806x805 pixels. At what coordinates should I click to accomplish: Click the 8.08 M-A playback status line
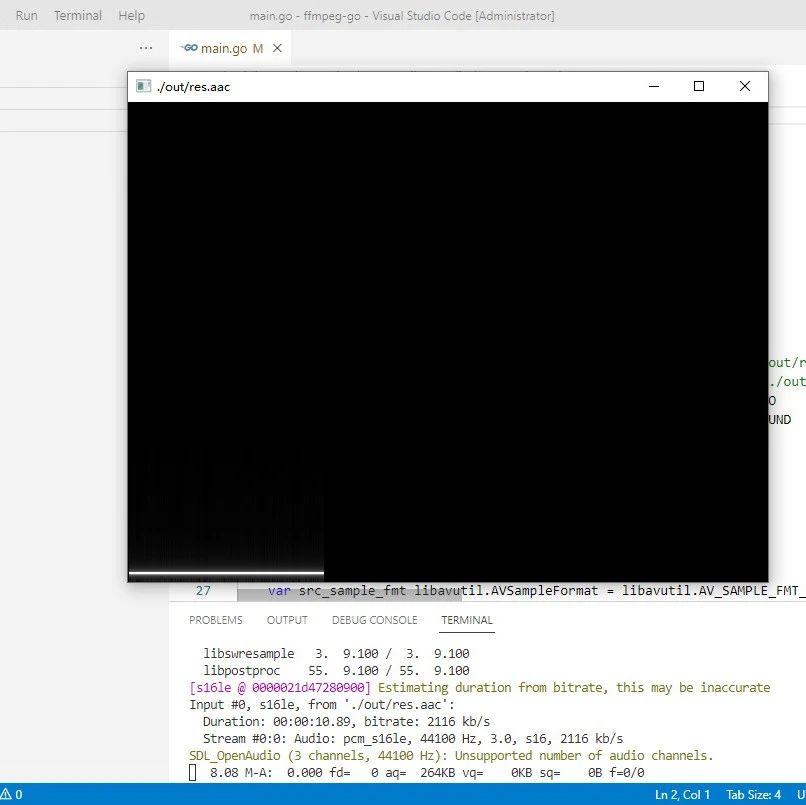tap(427, 772)
